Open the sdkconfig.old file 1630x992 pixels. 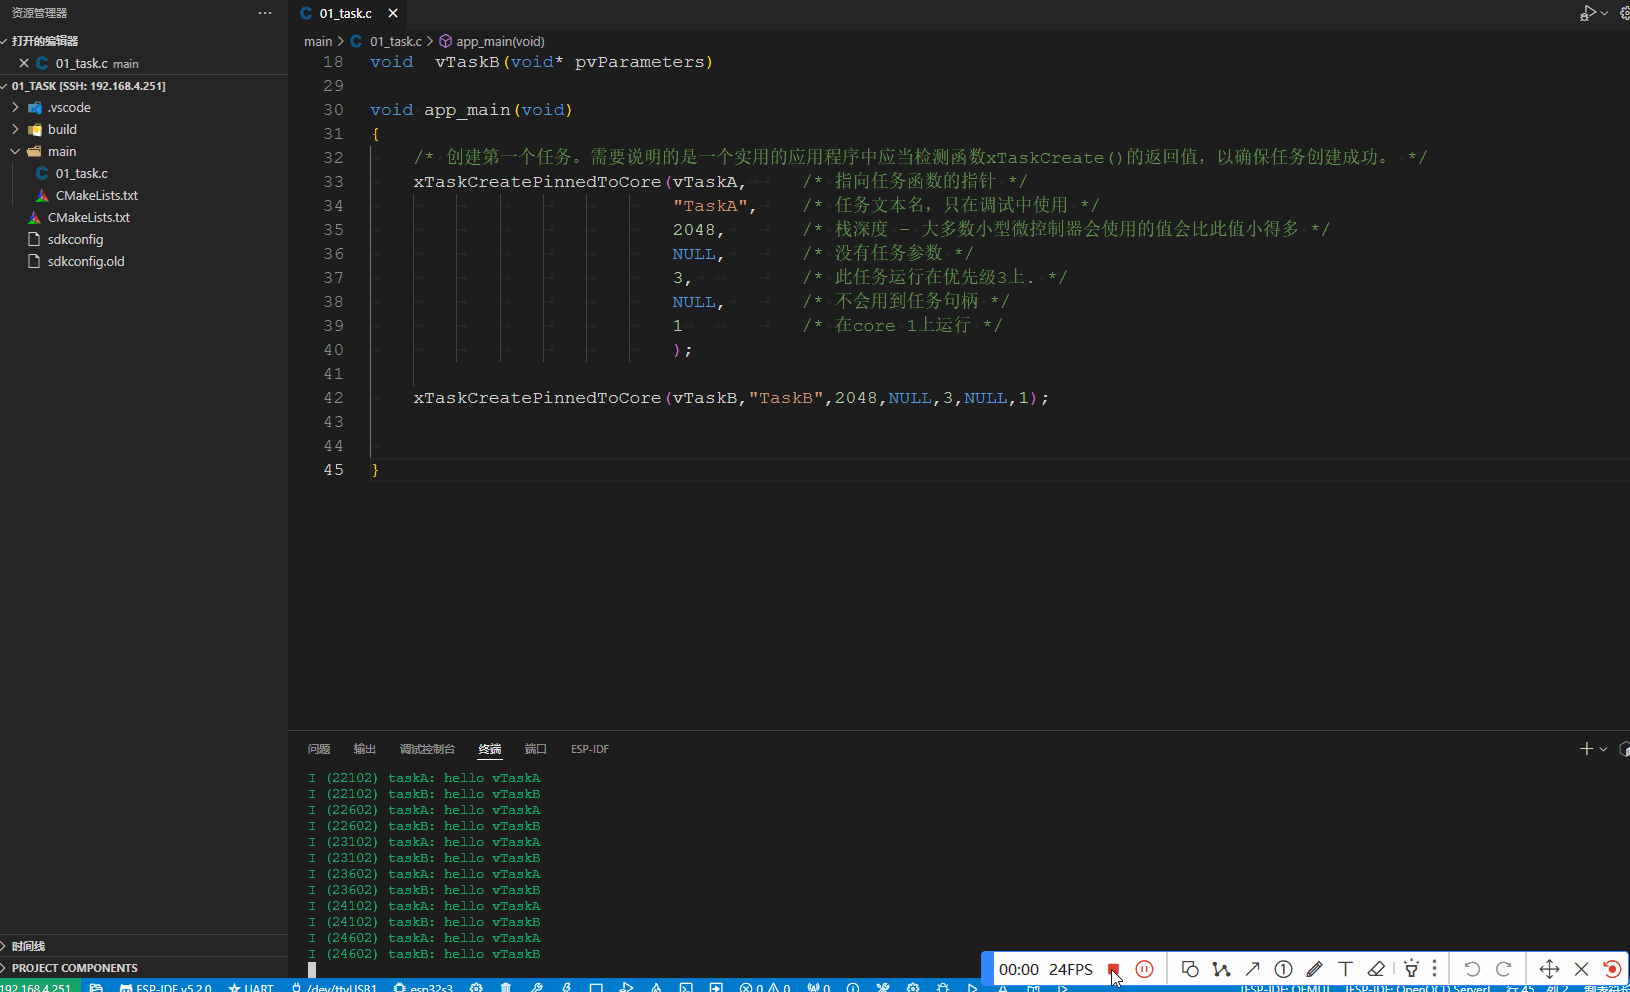[x=86, y=262]
